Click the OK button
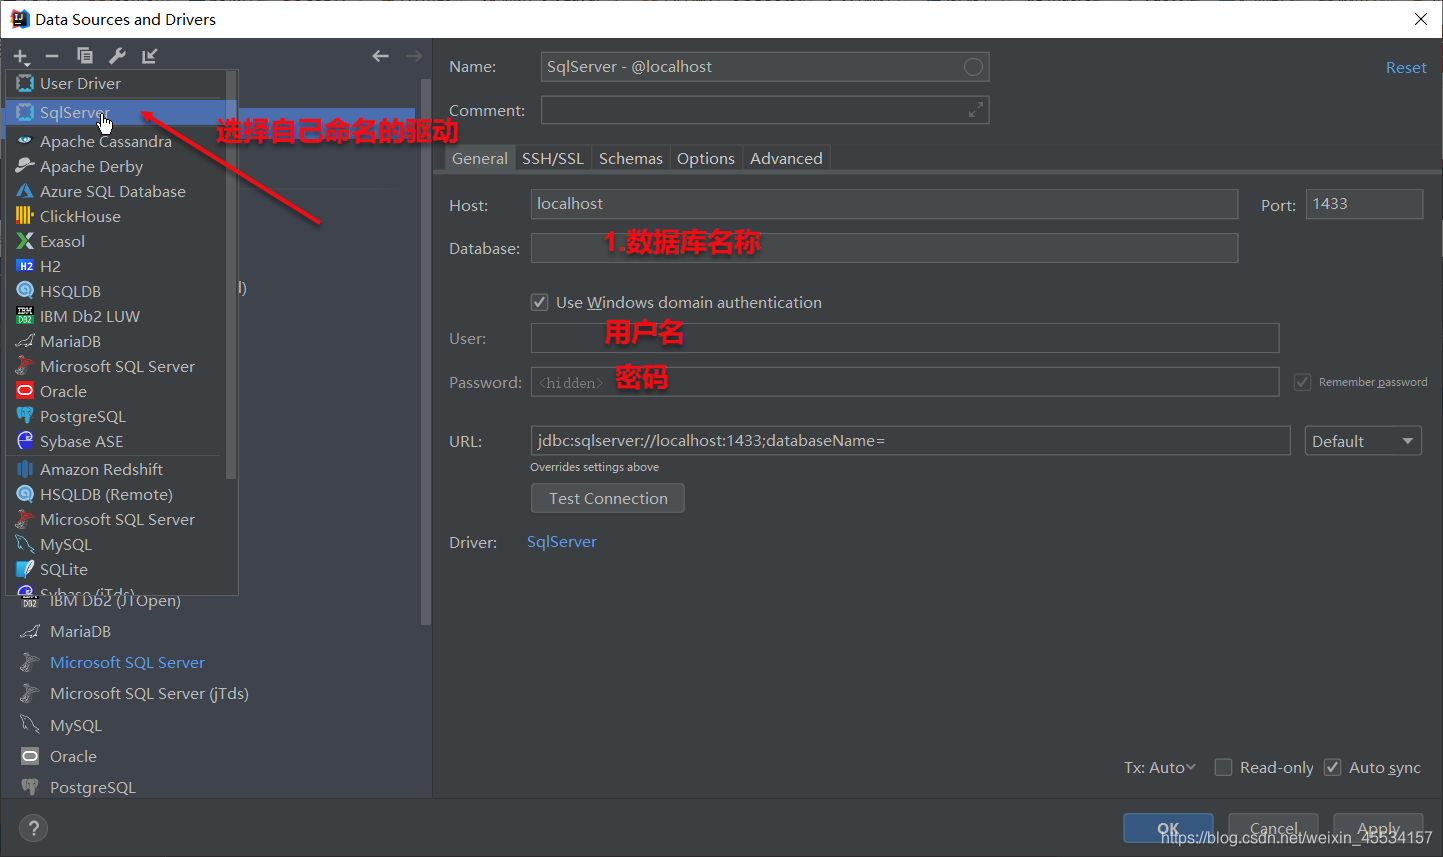Viewport: 1443px width, 857px height. [x=1168, y=828]
